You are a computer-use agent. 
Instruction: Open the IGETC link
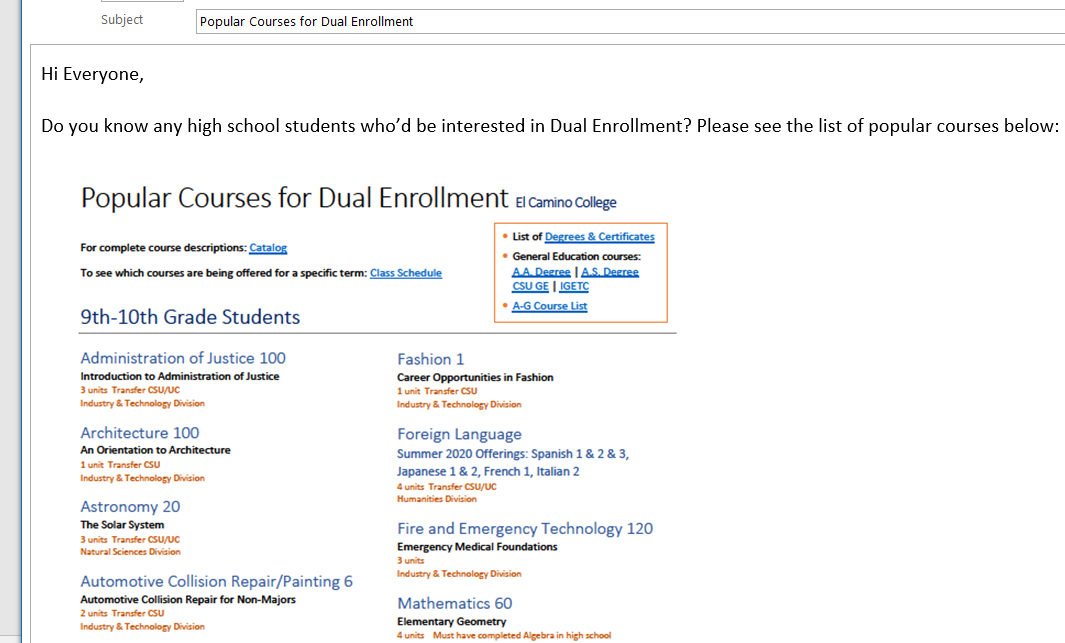click(x=574, y=286)
